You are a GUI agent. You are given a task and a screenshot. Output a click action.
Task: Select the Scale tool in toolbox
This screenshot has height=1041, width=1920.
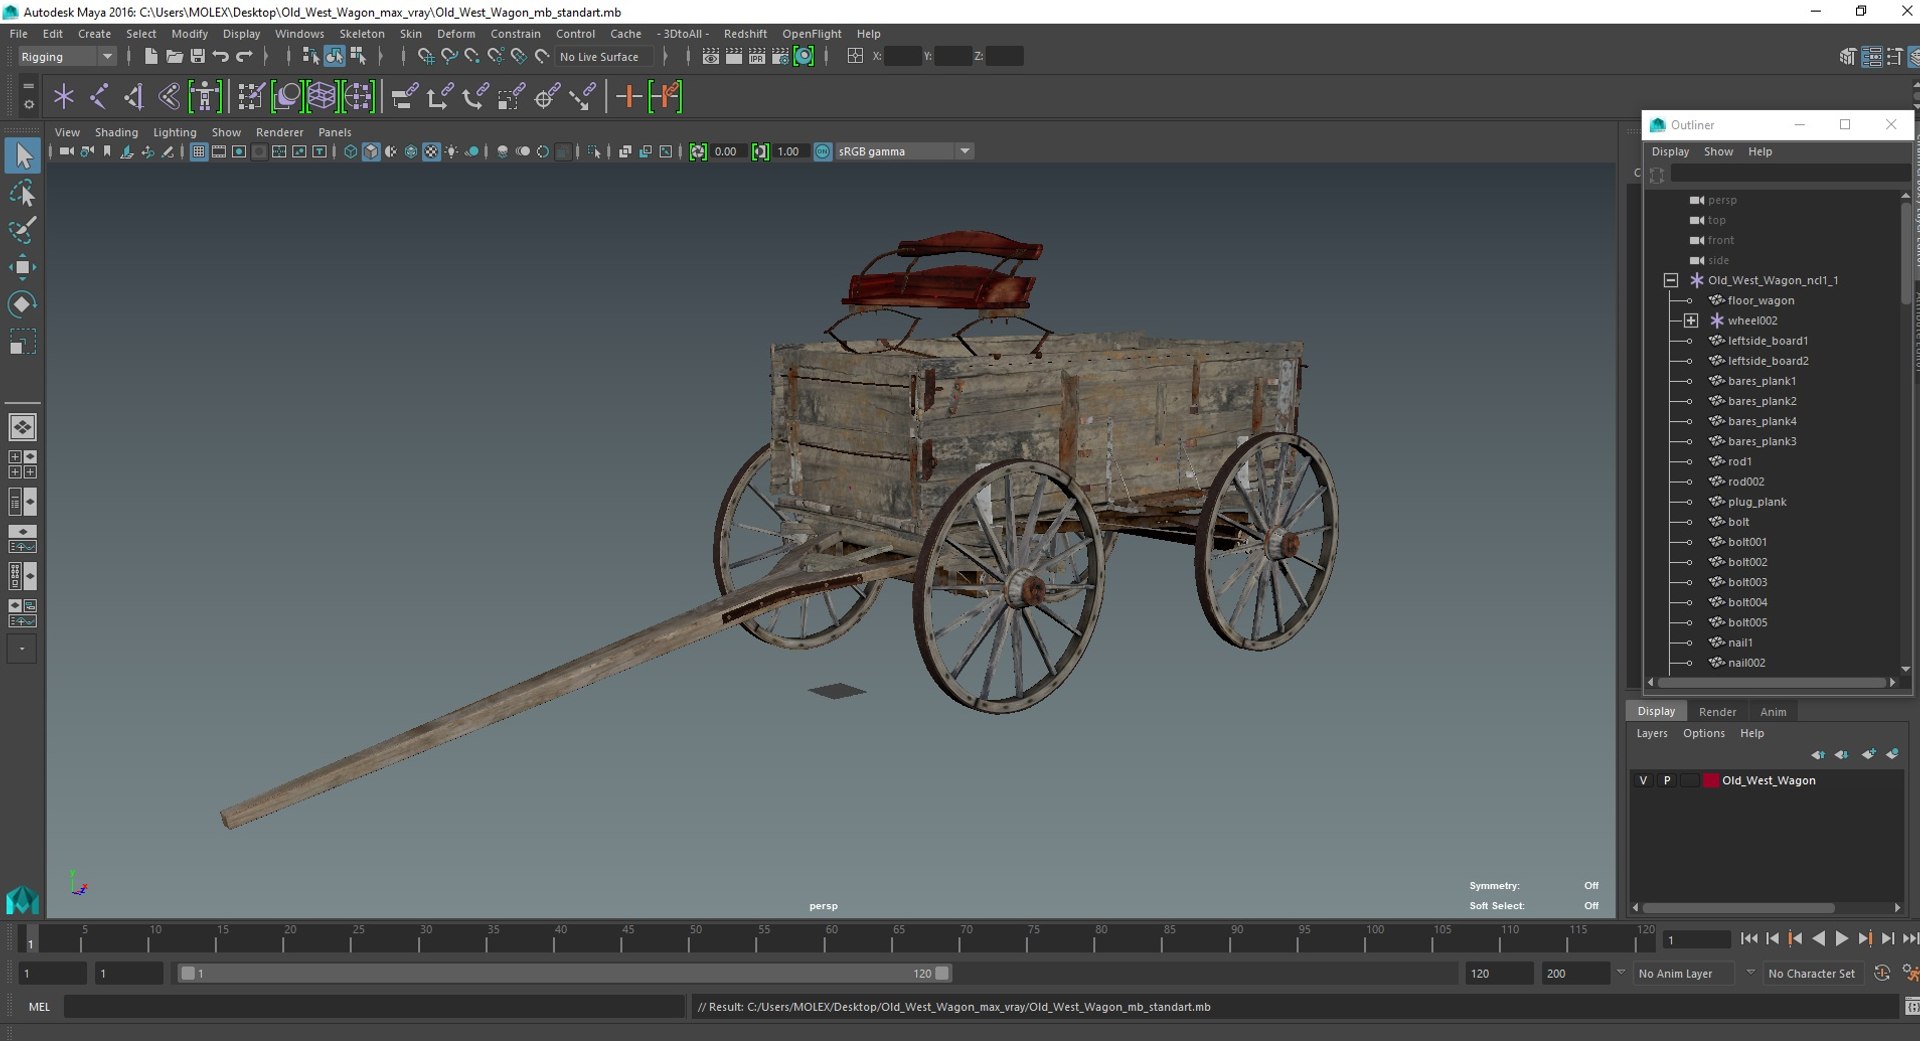click(x=22, y=343)
